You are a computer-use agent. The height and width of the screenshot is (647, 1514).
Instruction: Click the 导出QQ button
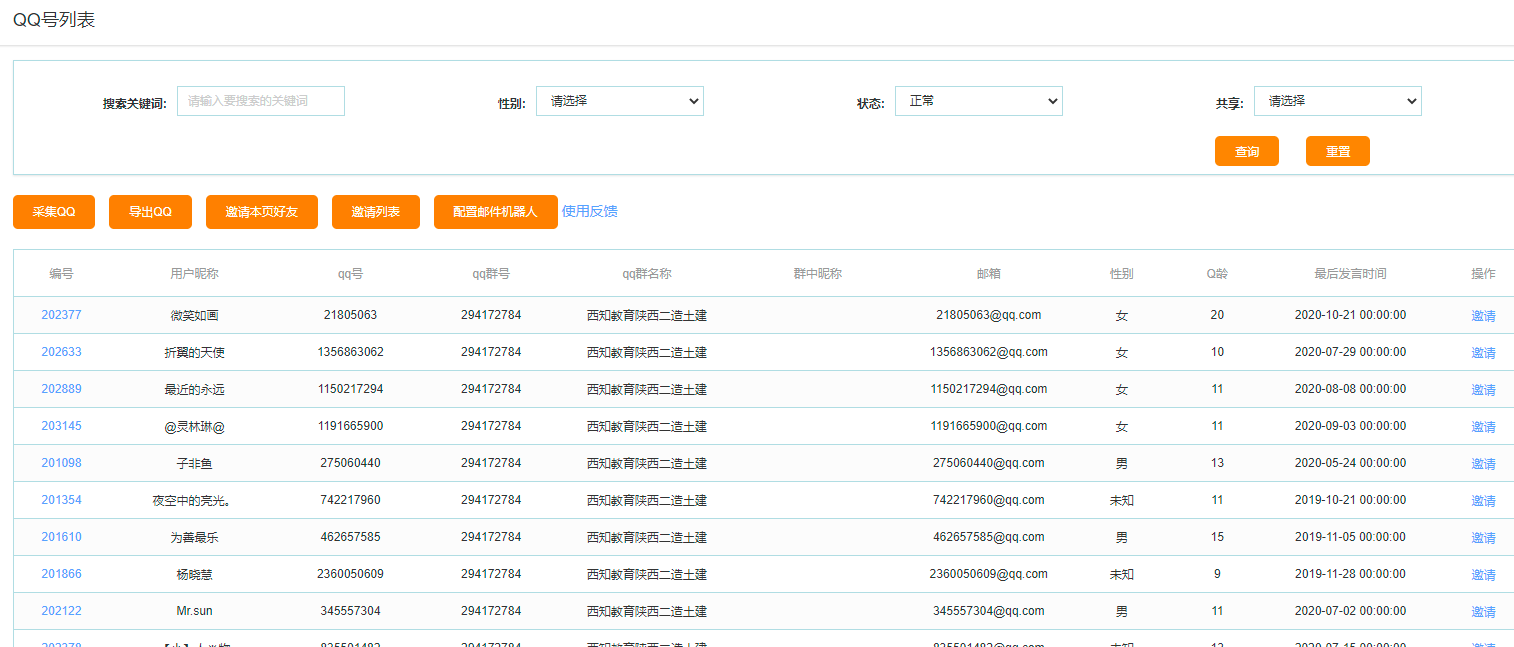pos(150,212)
